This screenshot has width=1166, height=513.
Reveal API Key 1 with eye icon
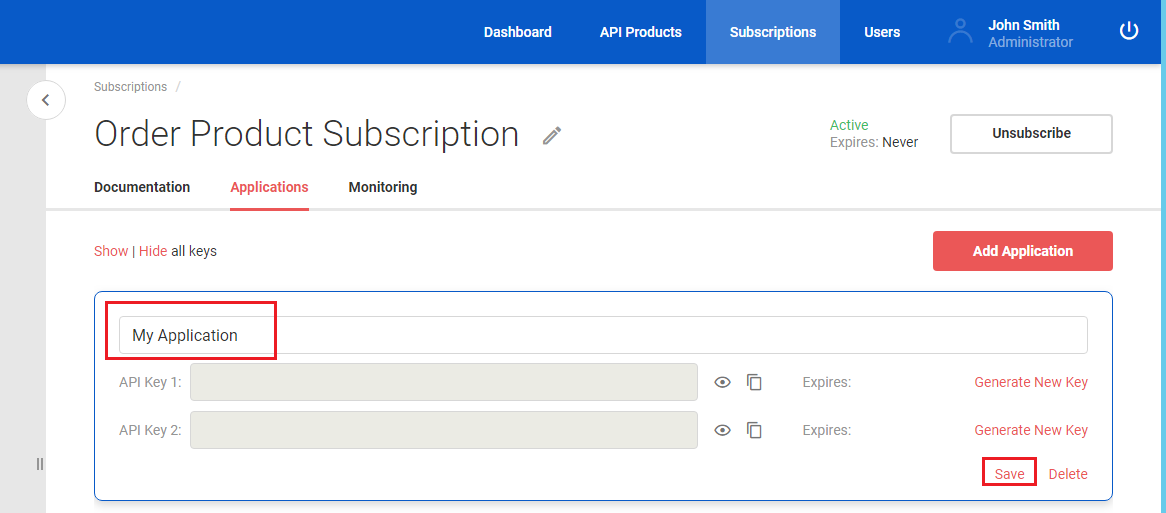point(722,382)
